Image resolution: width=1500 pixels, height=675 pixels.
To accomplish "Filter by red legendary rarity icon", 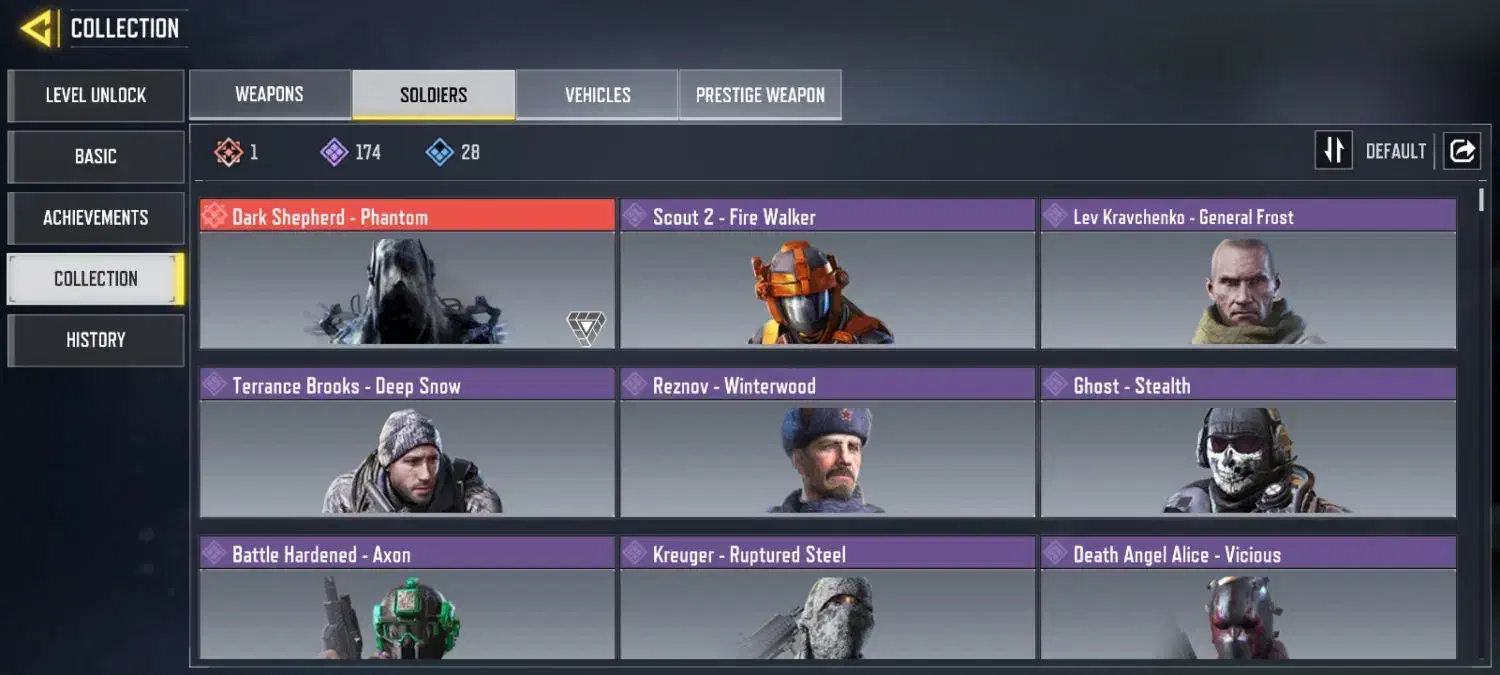I will click(x=228, y=152).
